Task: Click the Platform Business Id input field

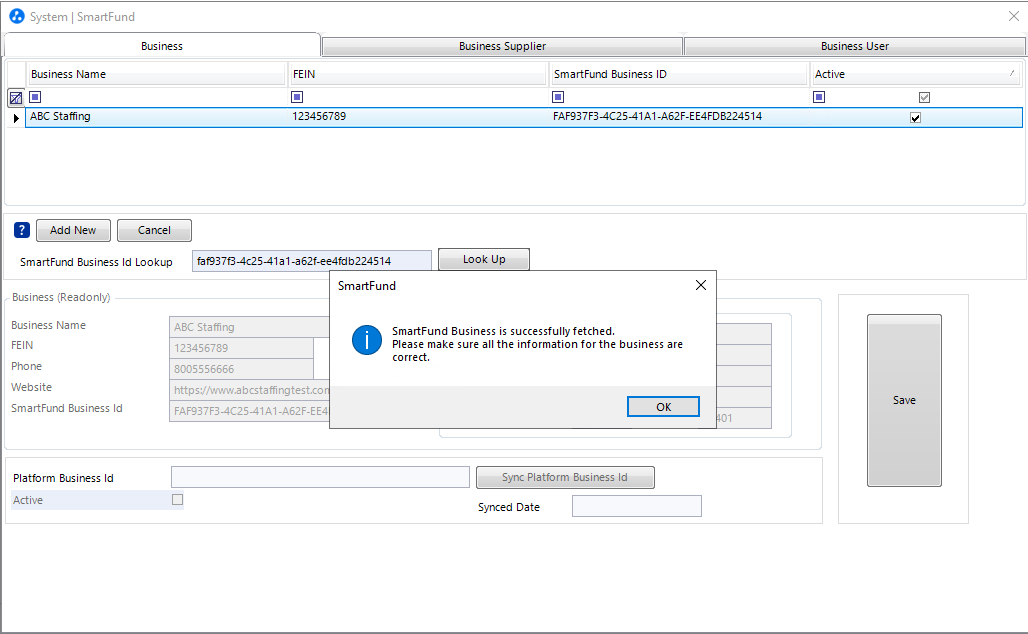Action: click(x=320, y=477)
